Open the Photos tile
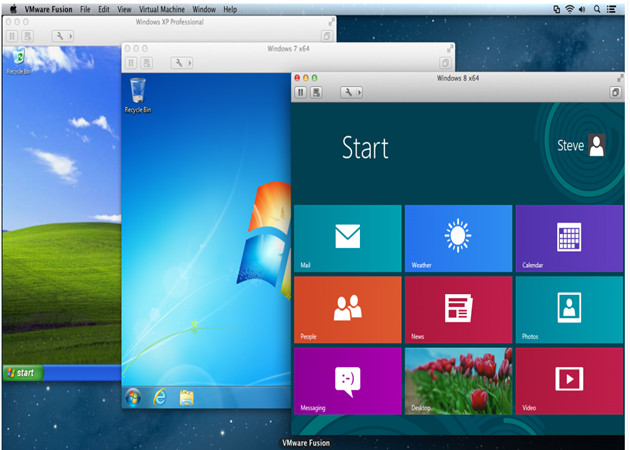 [x=568, y=309]
